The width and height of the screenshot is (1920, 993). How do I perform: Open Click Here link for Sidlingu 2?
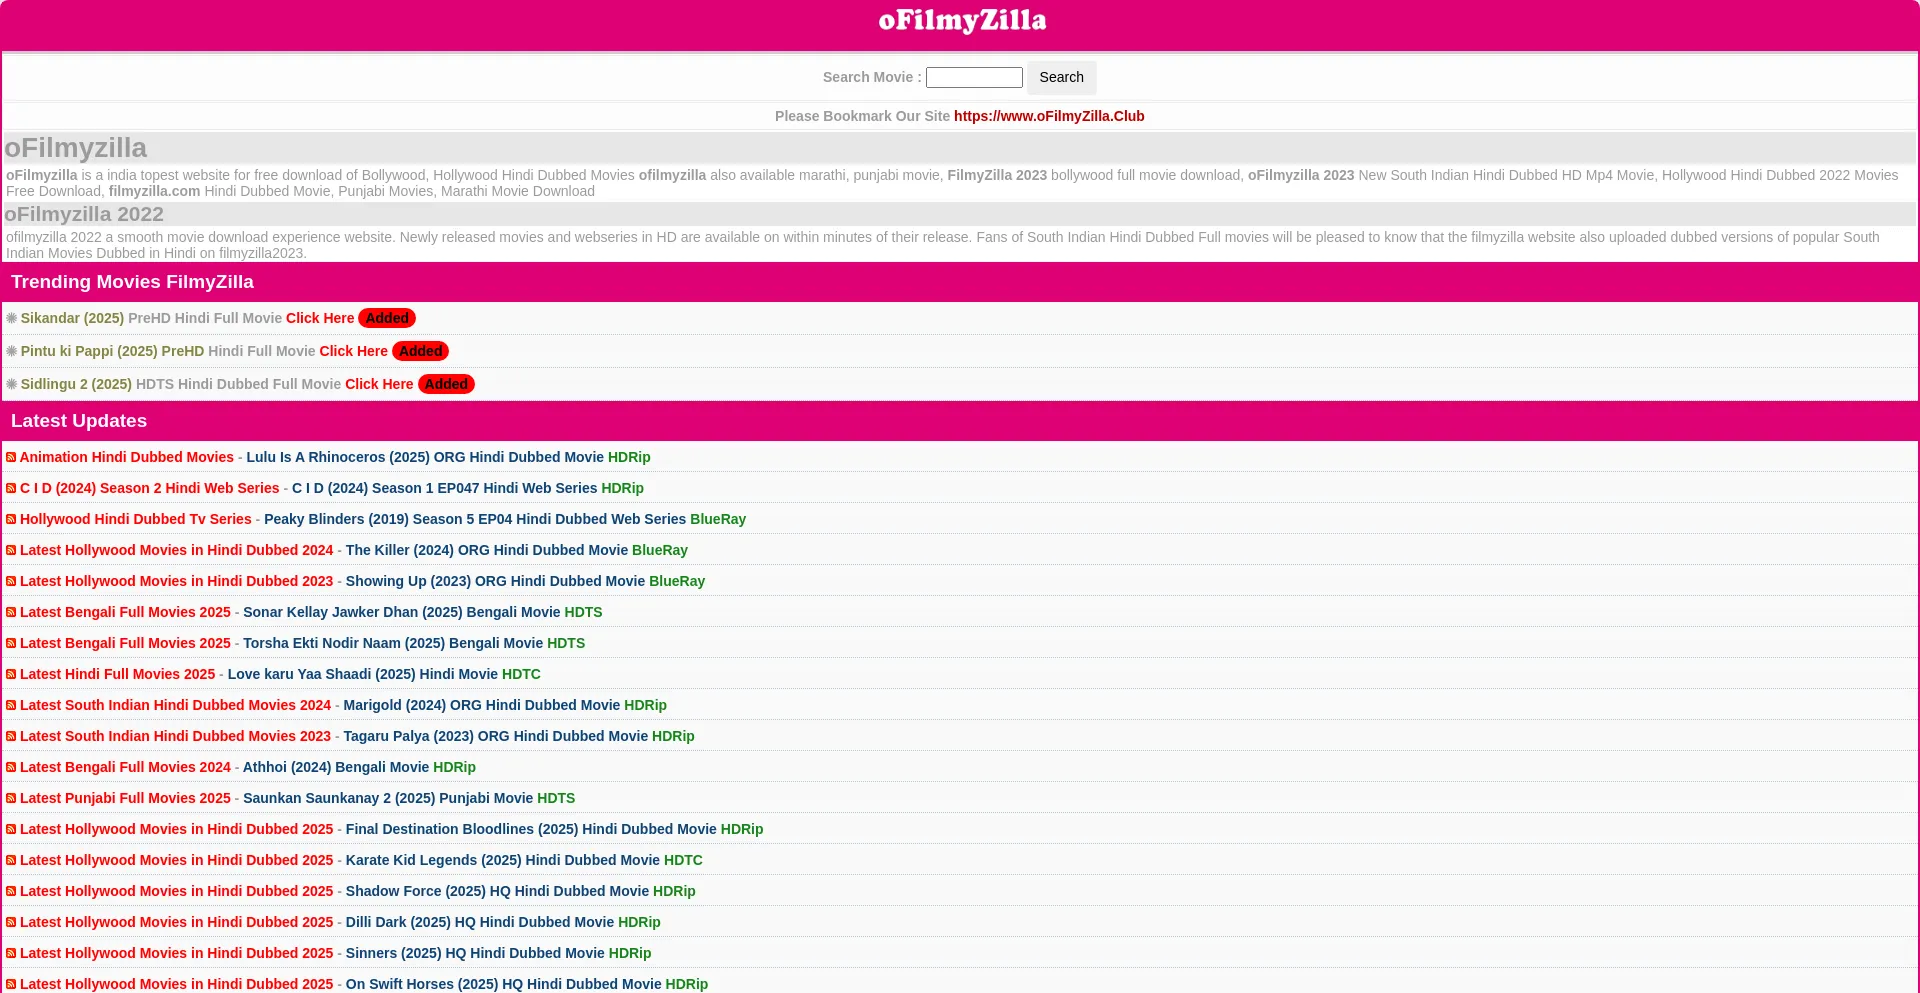(379, 384)
